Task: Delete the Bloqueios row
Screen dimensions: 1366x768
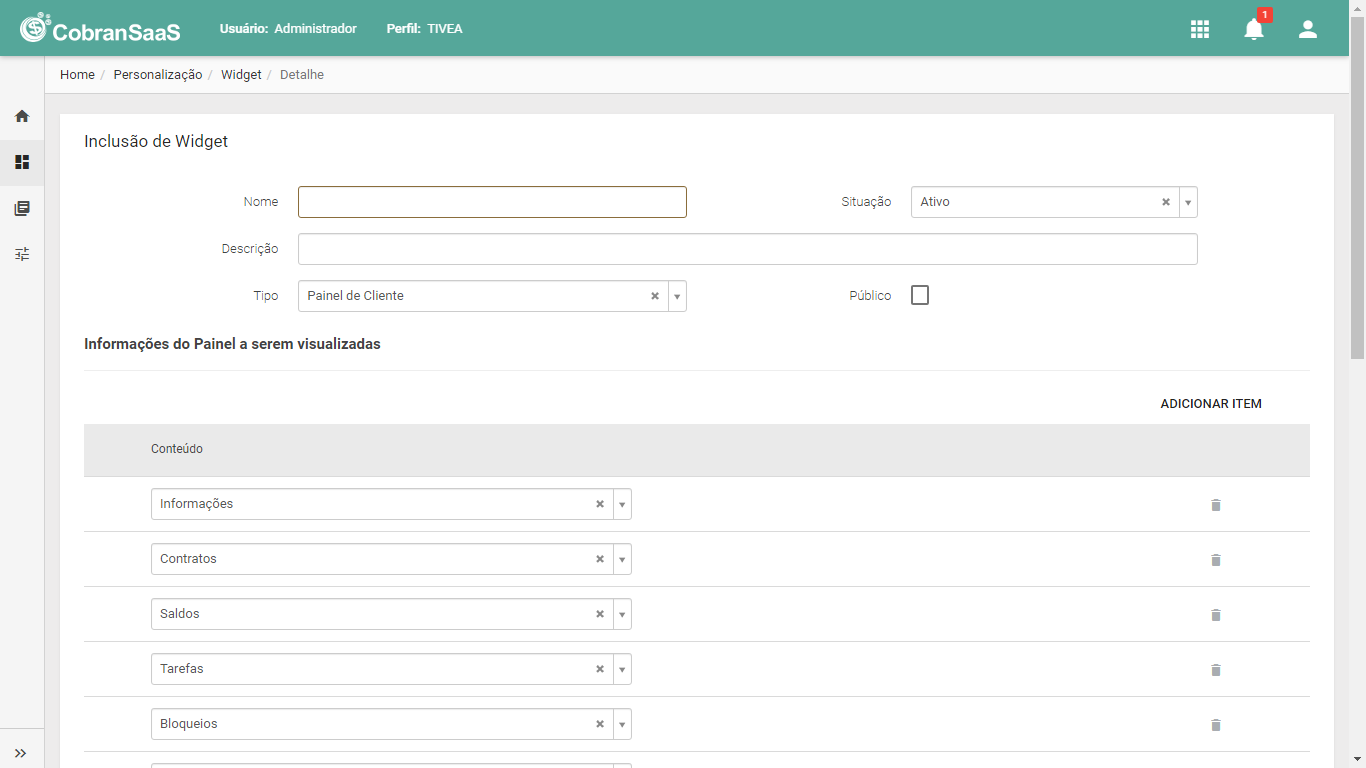Action: coord(1216,725)
